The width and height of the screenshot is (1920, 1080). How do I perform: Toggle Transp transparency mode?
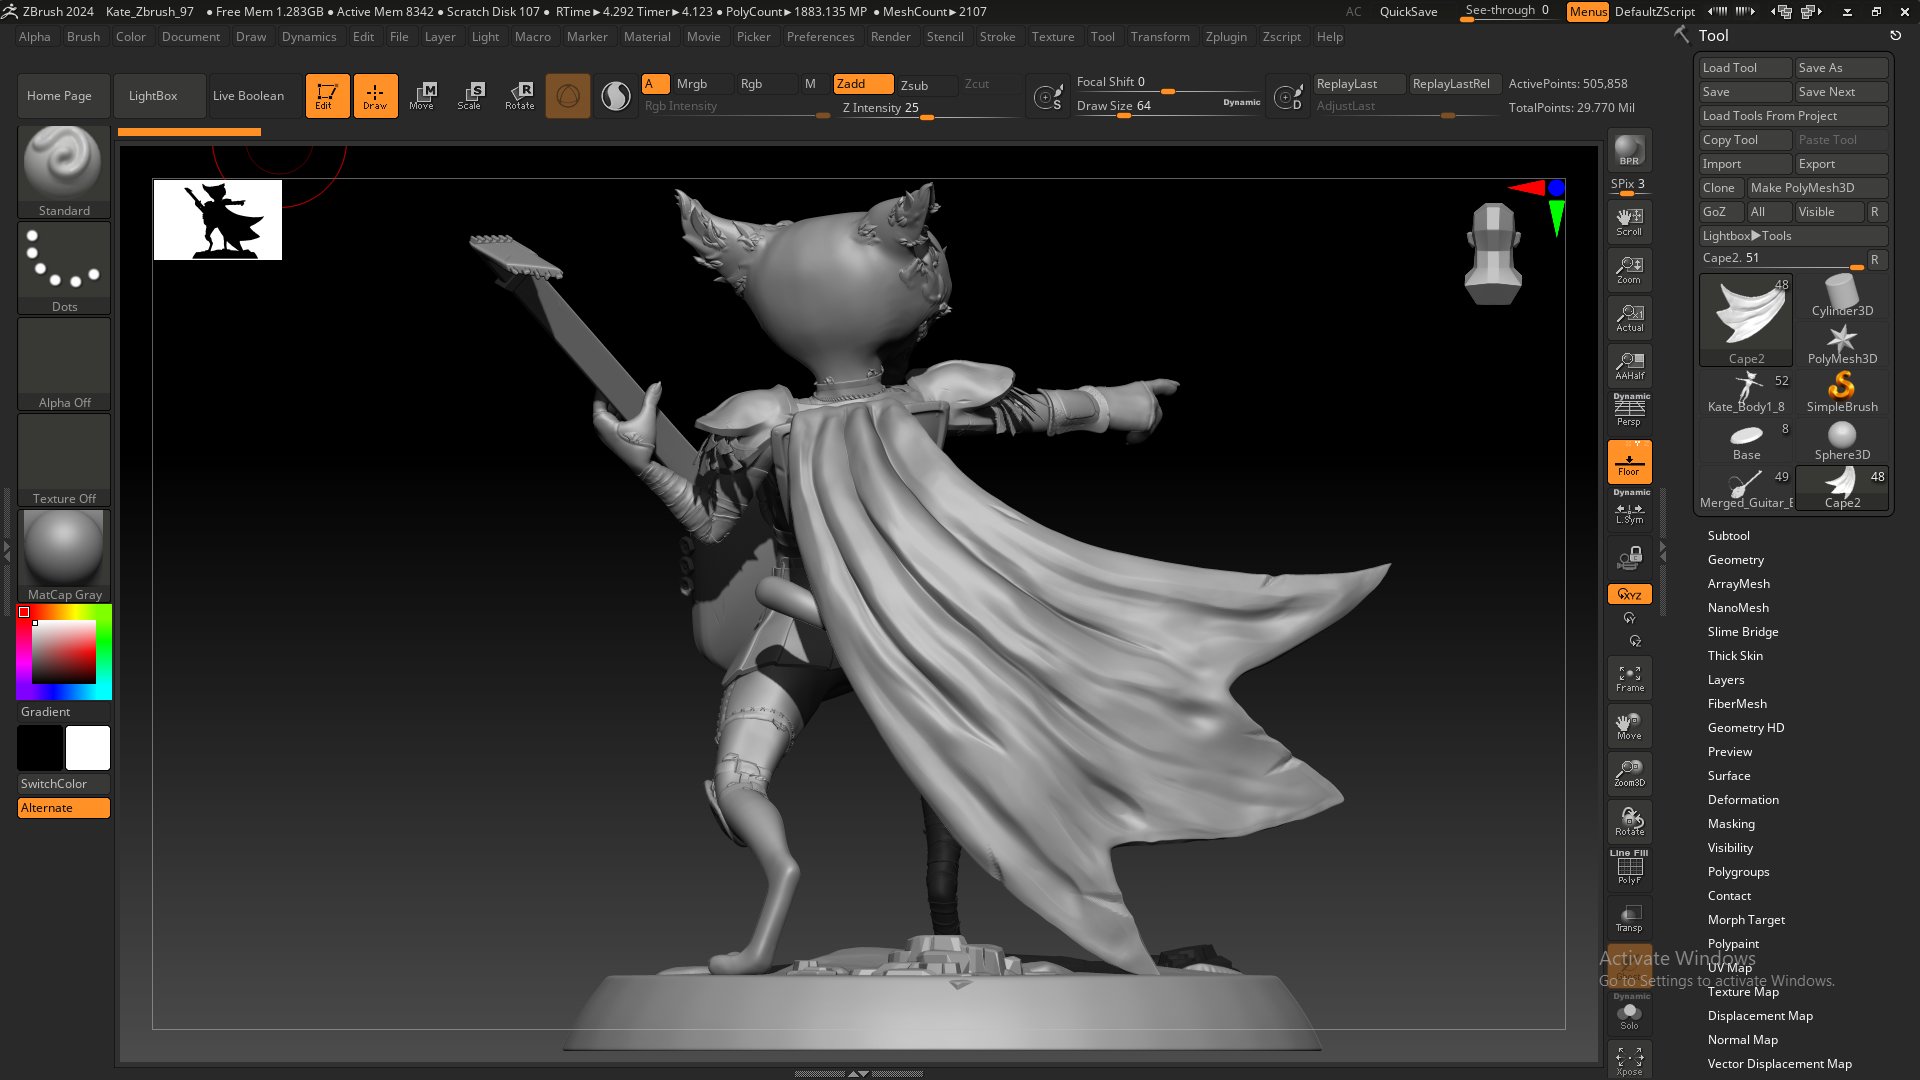point(1629,918)
